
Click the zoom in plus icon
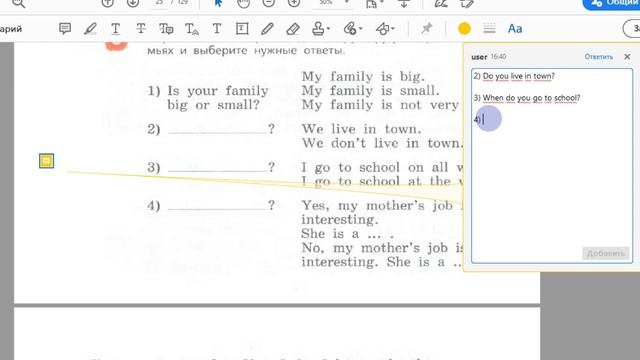294,3
